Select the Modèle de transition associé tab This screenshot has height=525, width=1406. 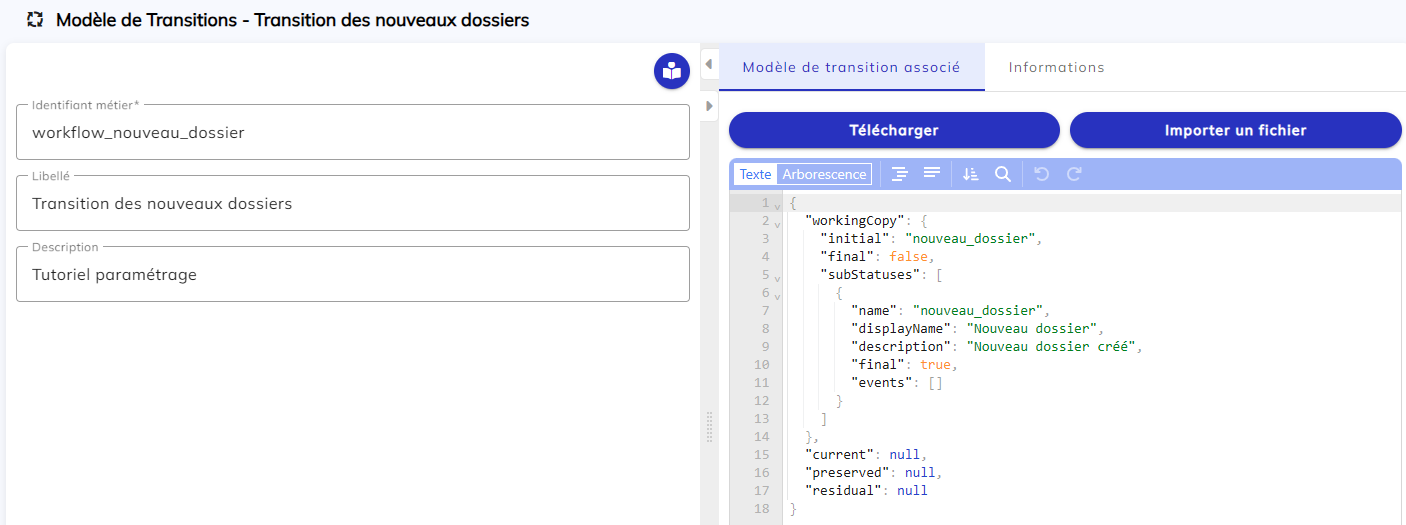[851, 67]
